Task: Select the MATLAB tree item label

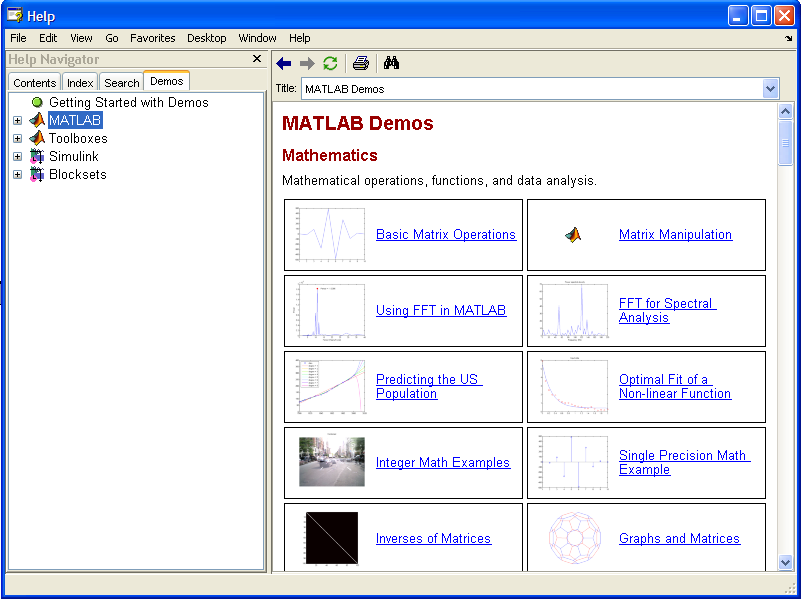Action: pyautogui.click(x=75, y=121)
